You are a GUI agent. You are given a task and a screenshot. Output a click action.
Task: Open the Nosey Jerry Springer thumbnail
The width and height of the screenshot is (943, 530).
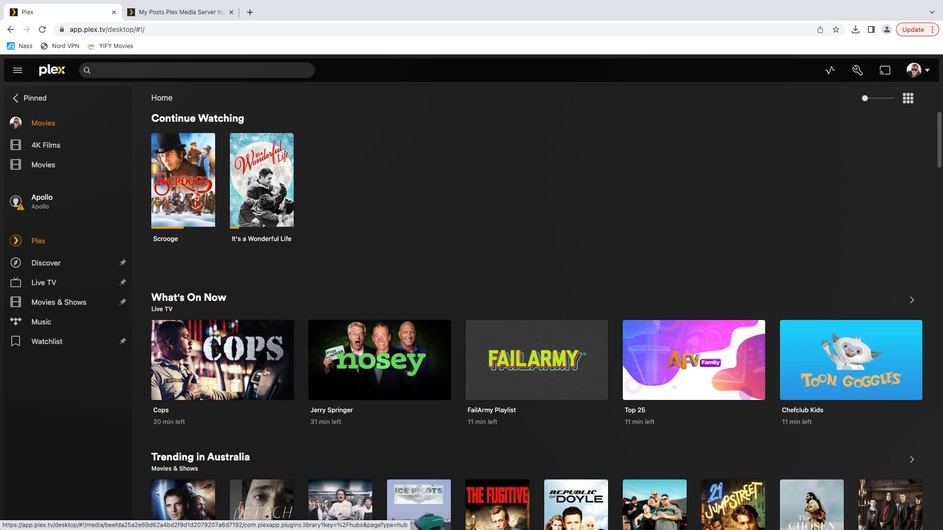coord(379,360)
